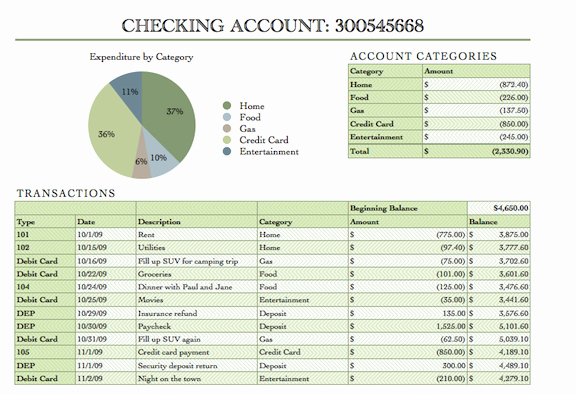Click the balance cell 3,875.00

click(499, 235)
